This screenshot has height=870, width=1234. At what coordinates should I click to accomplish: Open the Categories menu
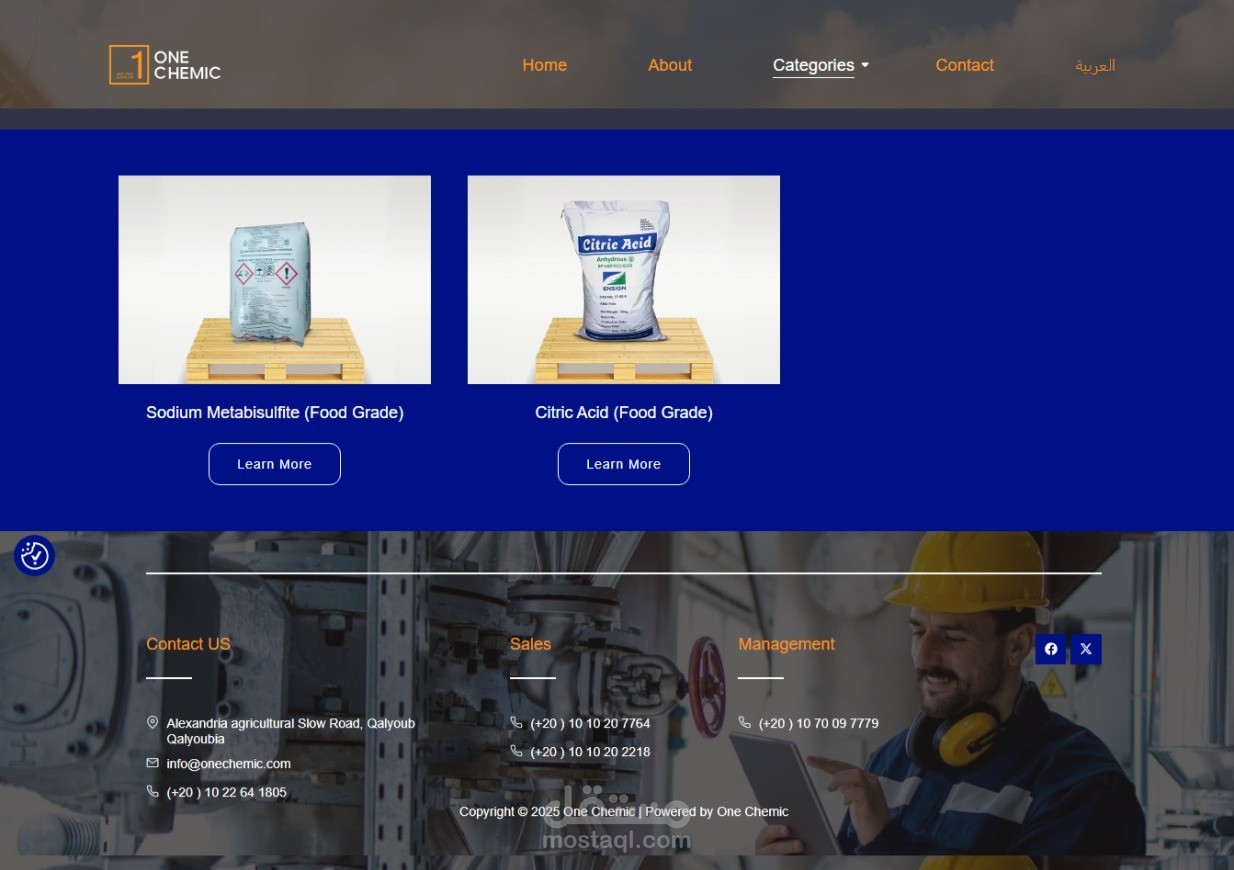click(813, 65)
